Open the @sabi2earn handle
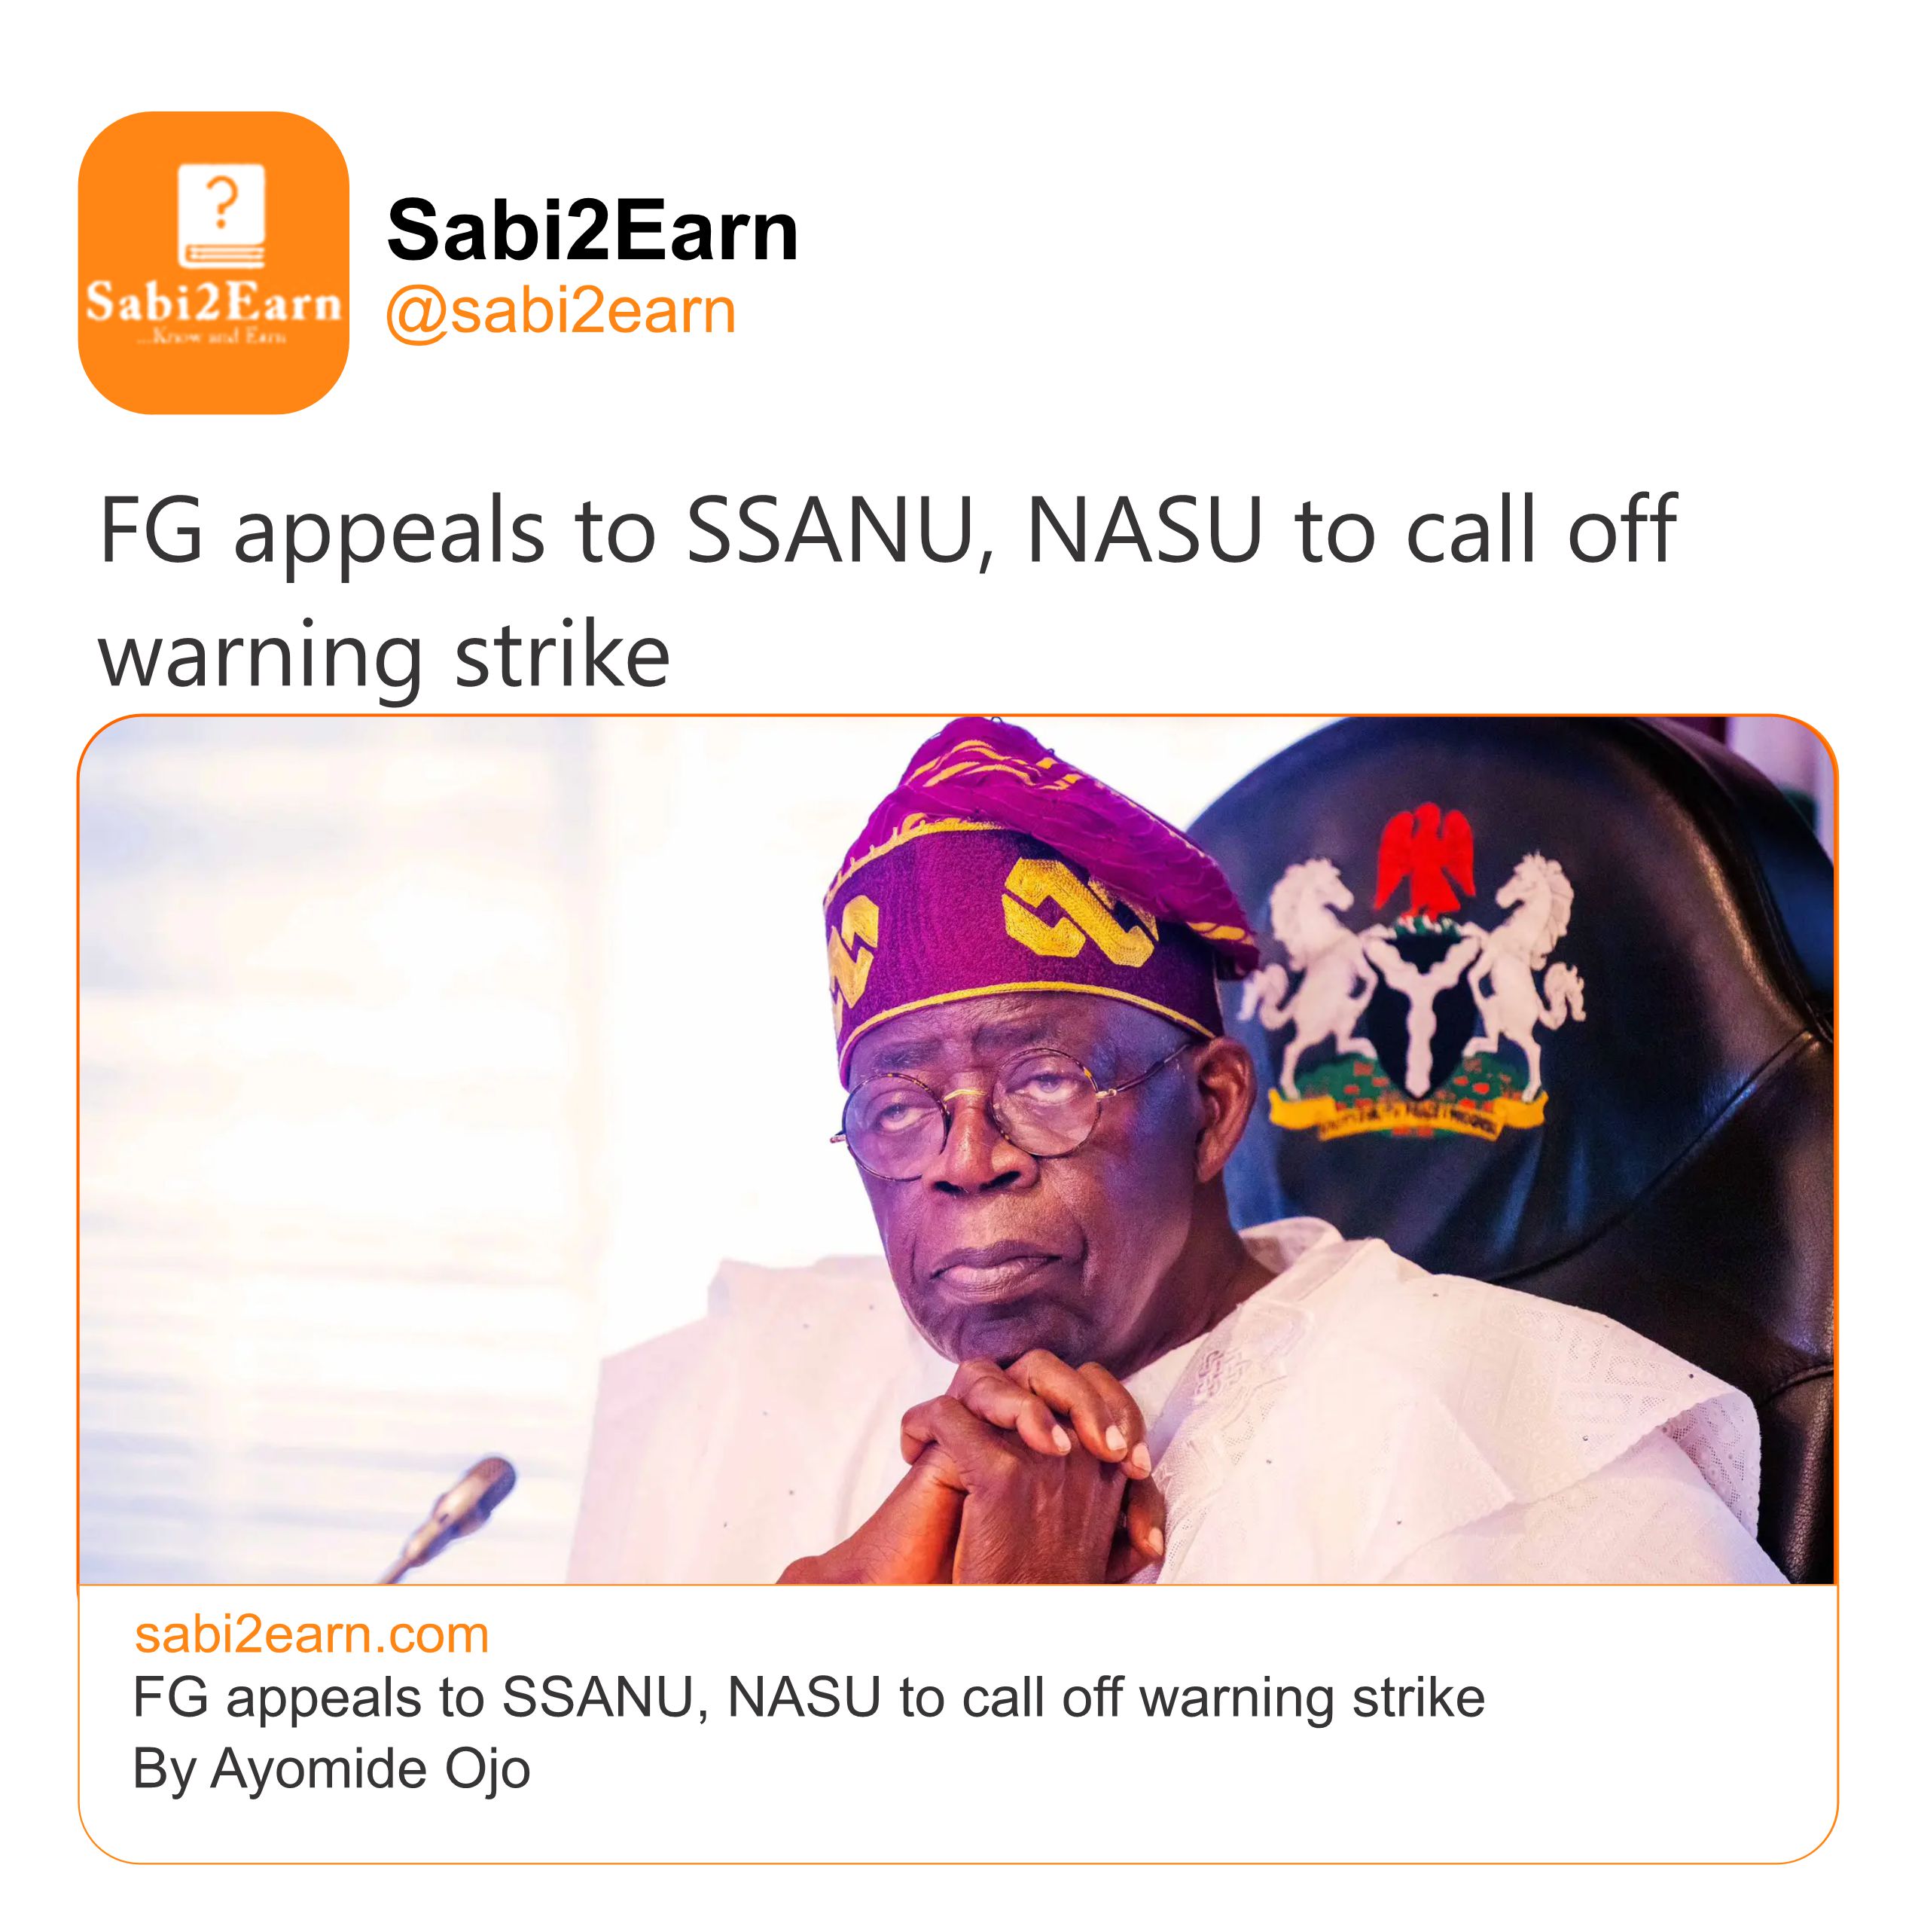 560,311
